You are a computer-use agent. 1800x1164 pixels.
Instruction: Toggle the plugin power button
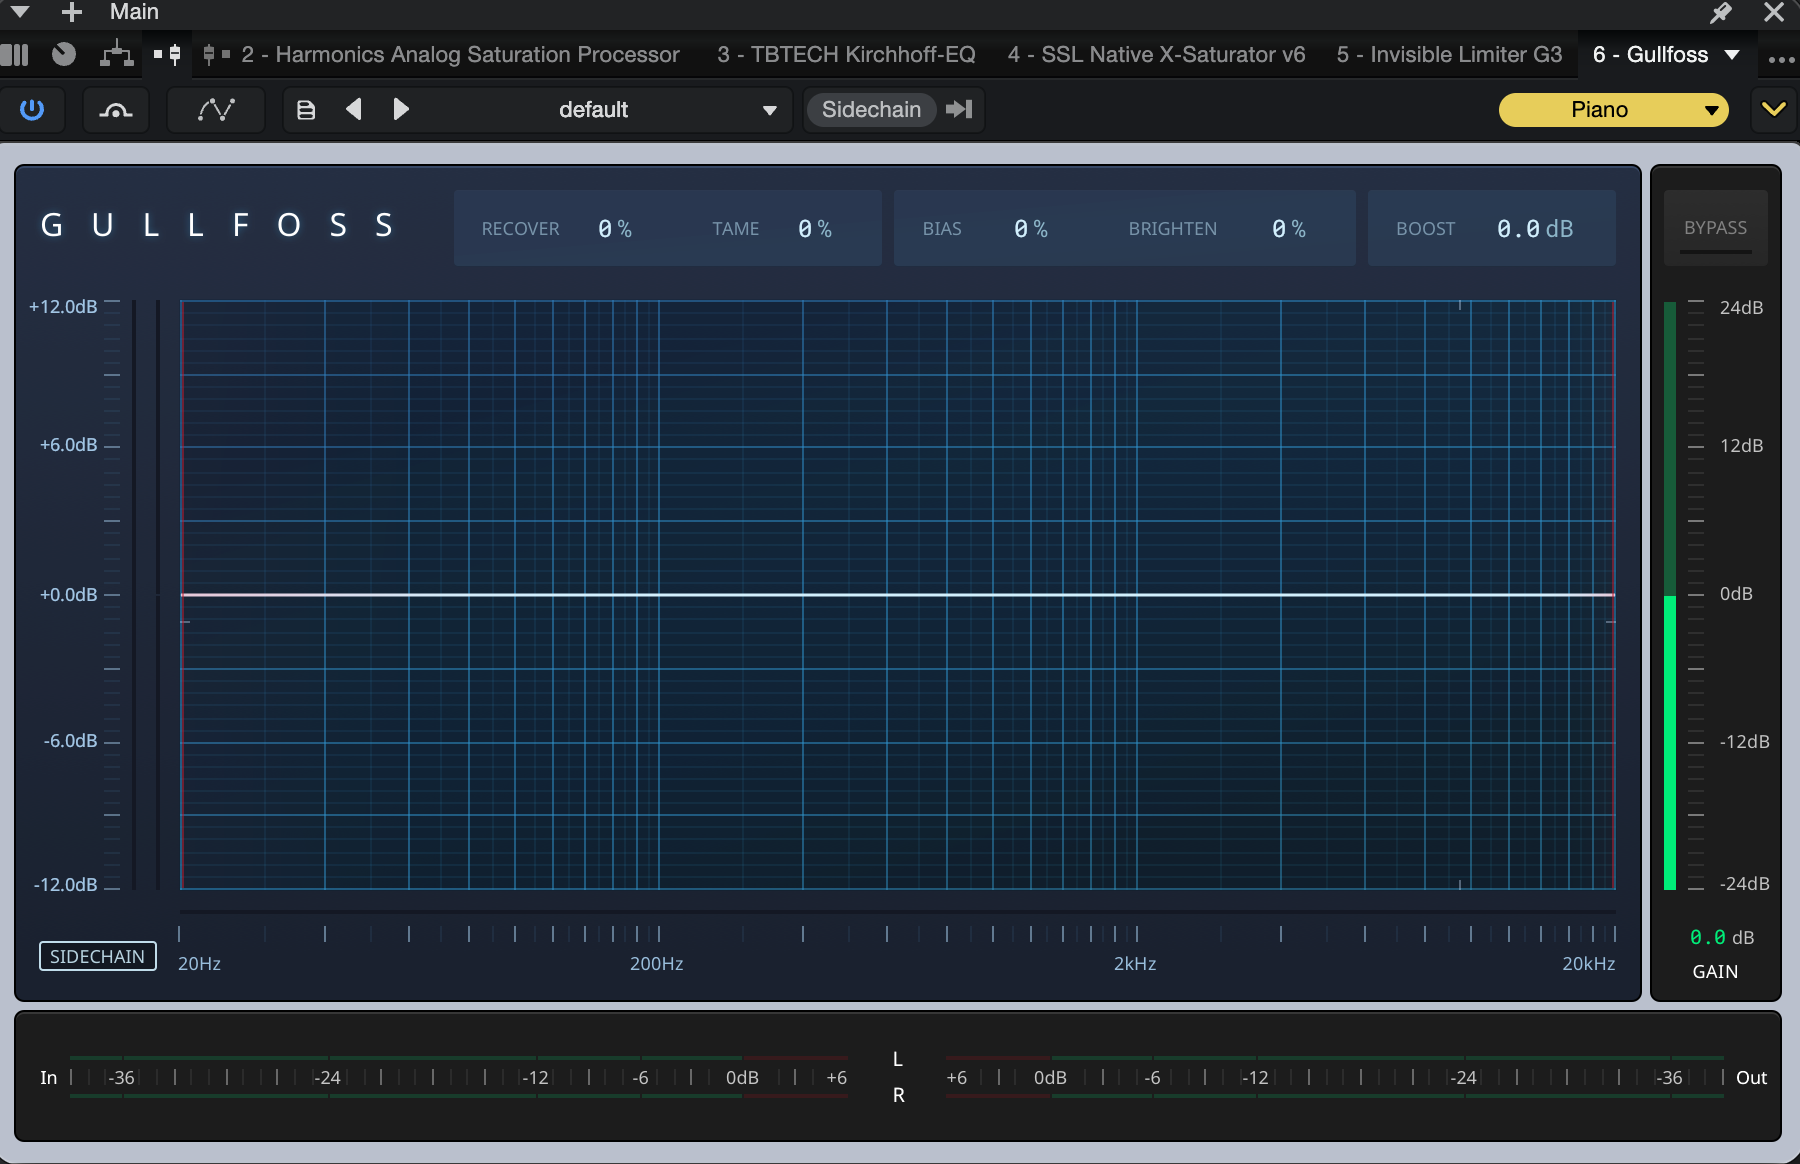point(32,110)
